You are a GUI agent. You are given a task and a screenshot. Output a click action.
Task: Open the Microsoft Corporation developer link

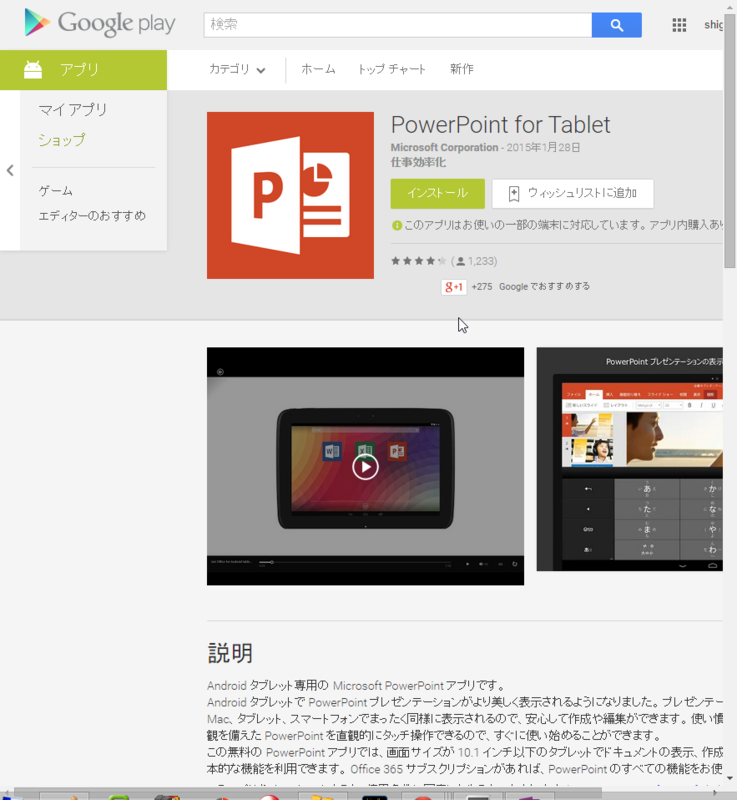(x=444, y=147)
